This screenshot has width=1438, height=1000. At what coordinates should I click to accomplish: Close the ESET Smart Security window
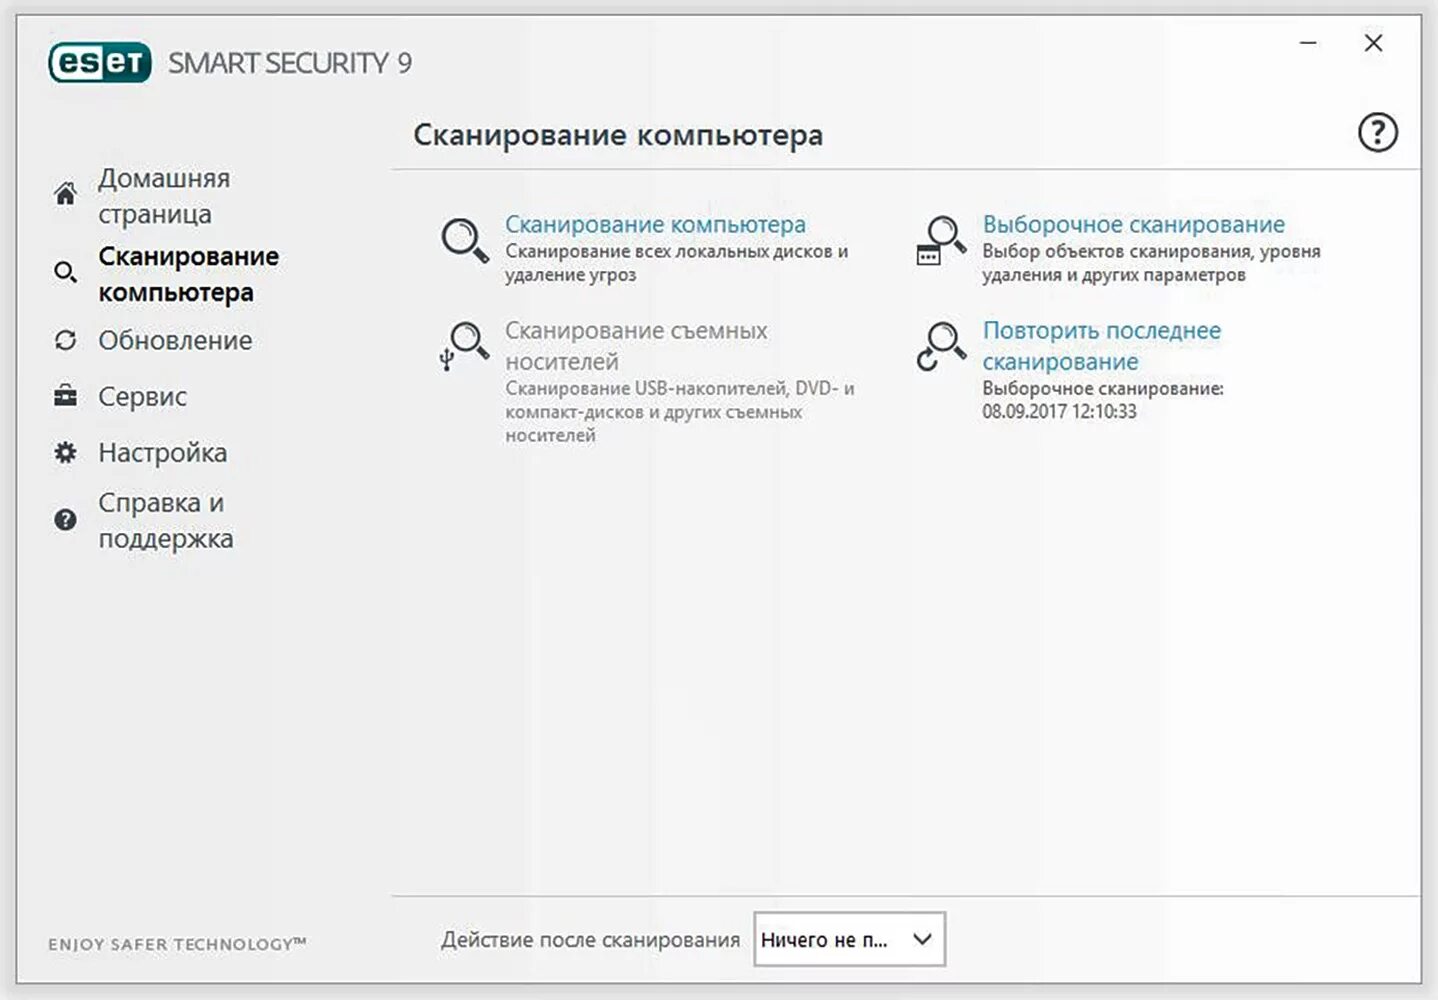click(x=1373, y=43)
